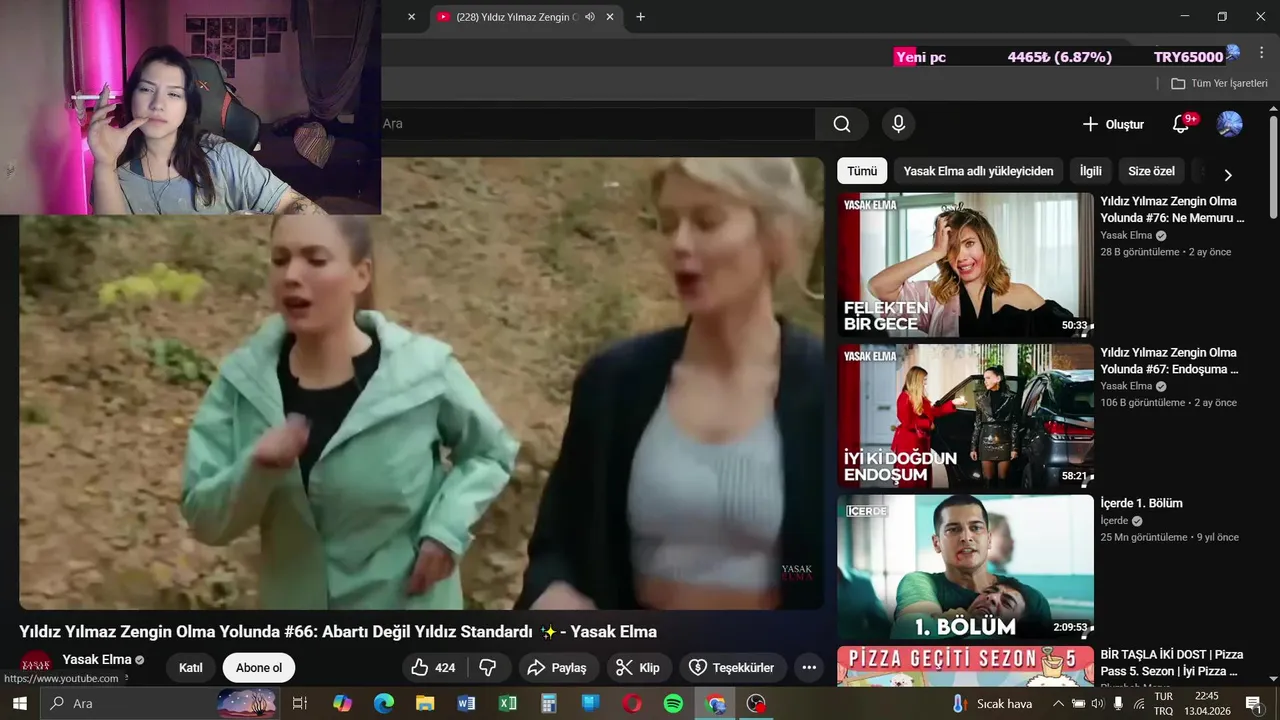The image size is (1280, 720).
Task: Open Sıcak hava weather widget
Action: coord(992,704)
